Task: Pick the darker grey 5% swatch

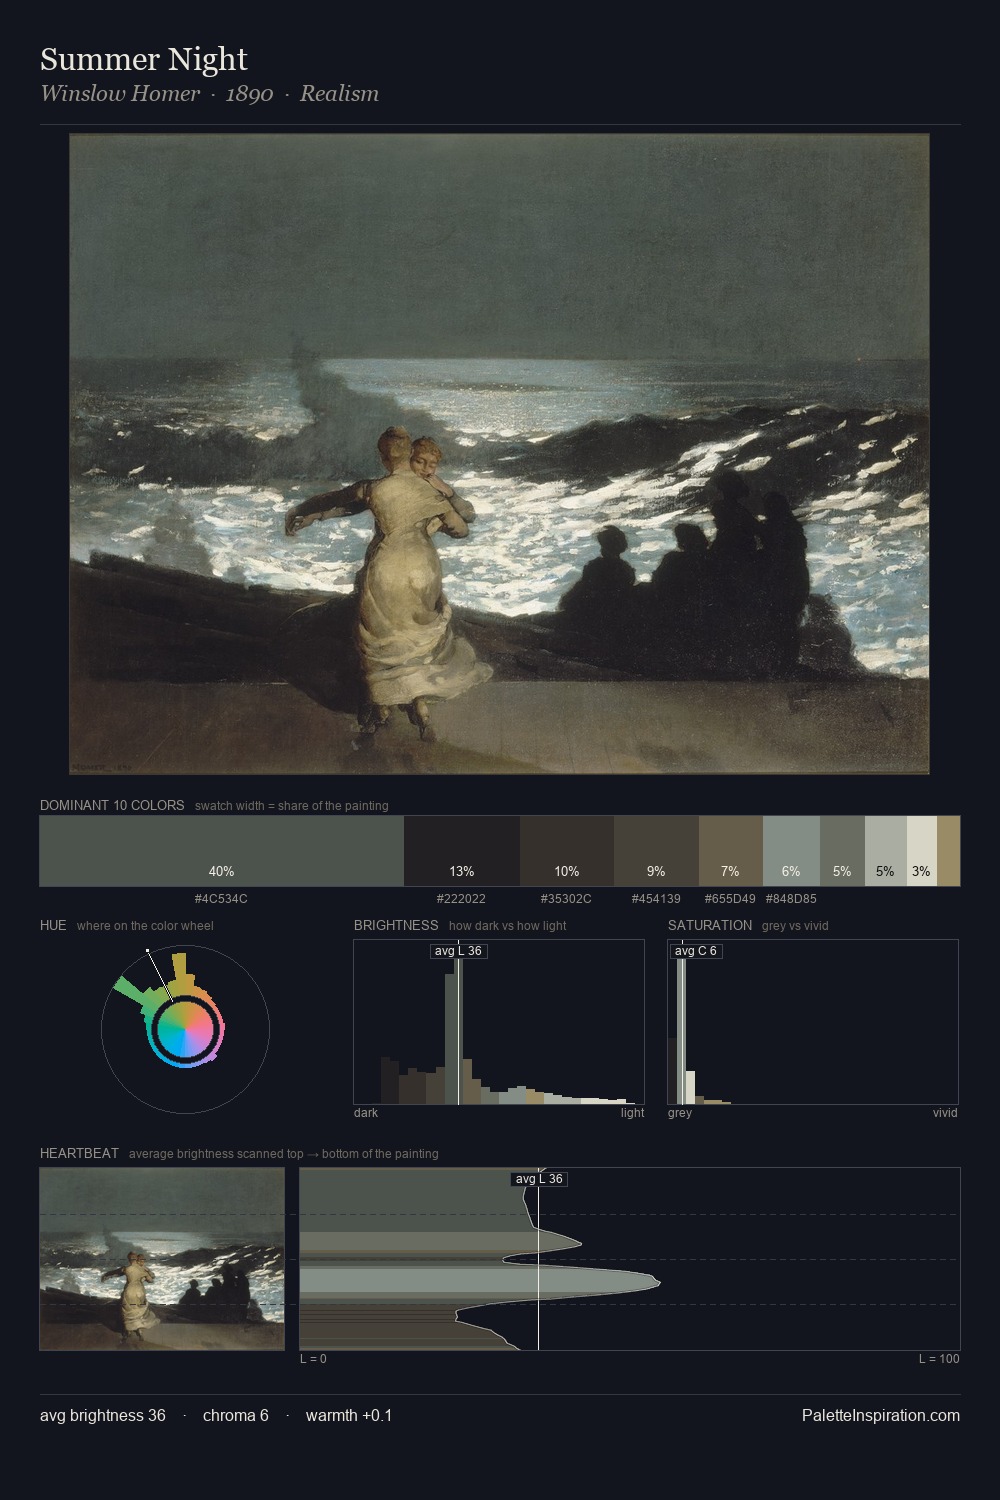Action: tap(842, 851)
